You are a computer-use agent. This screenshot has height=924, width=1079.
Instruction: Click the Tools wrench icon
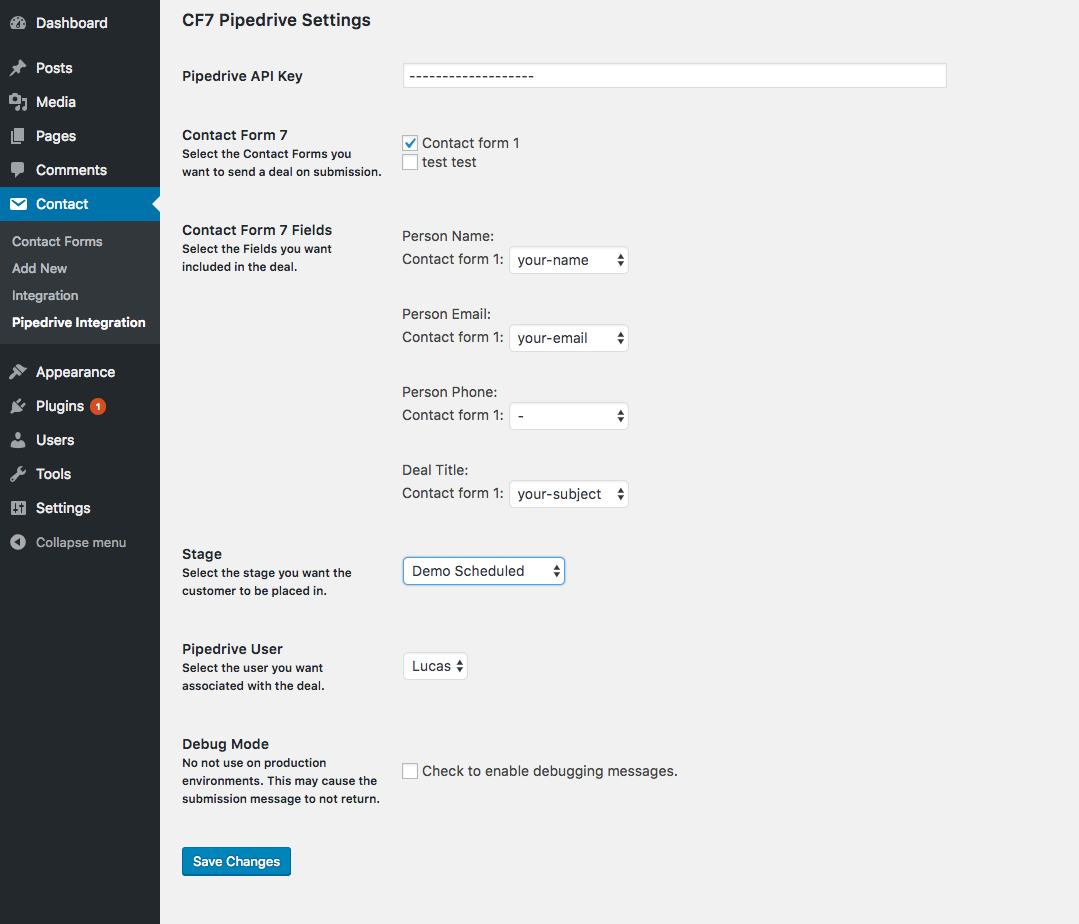[18, 473]
